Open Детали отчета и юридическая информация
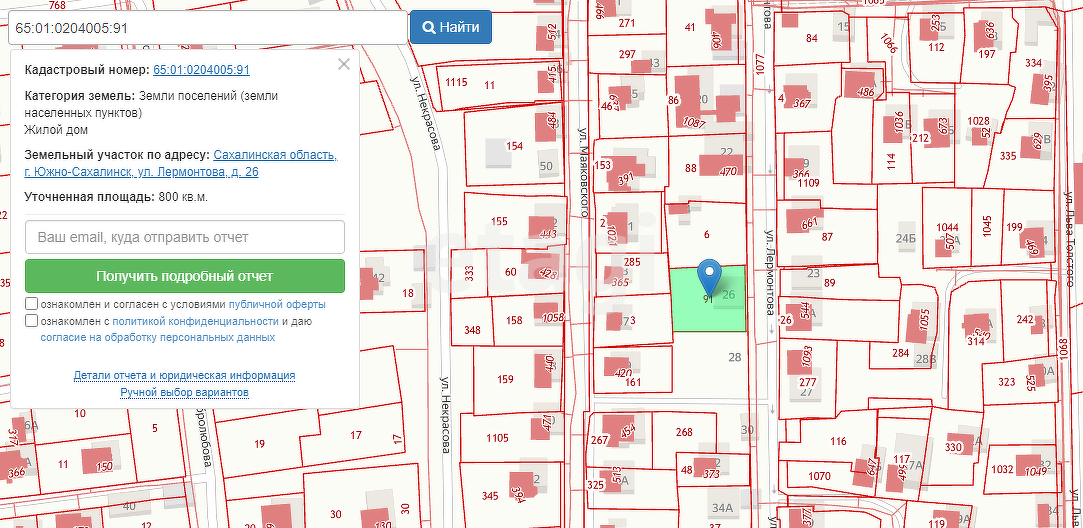Image resolution: width=1083 pixels, height=528 pixels. point(184,375)
